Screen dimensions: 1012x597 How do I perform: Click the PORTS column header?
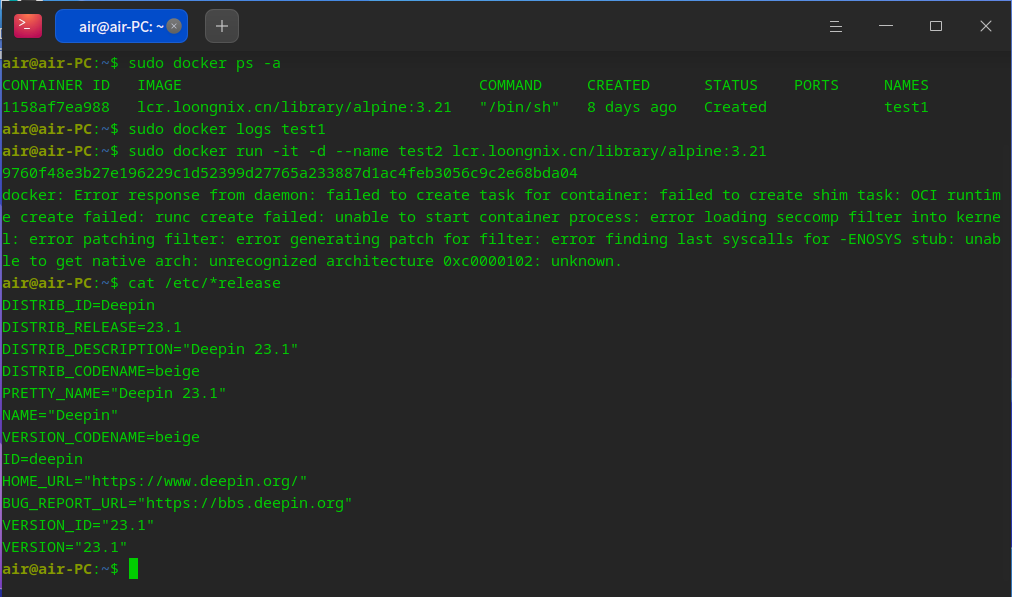tap(816, 85)
